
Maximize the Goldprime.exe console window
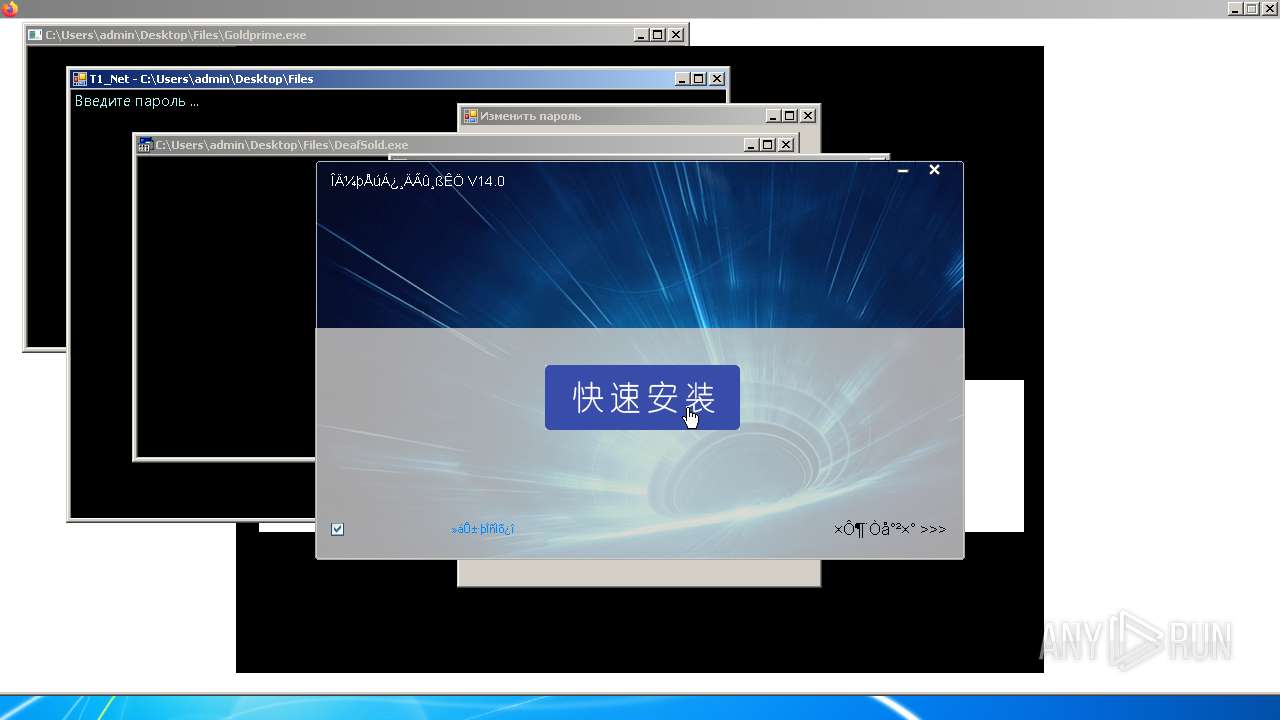[x=658, y=35]
